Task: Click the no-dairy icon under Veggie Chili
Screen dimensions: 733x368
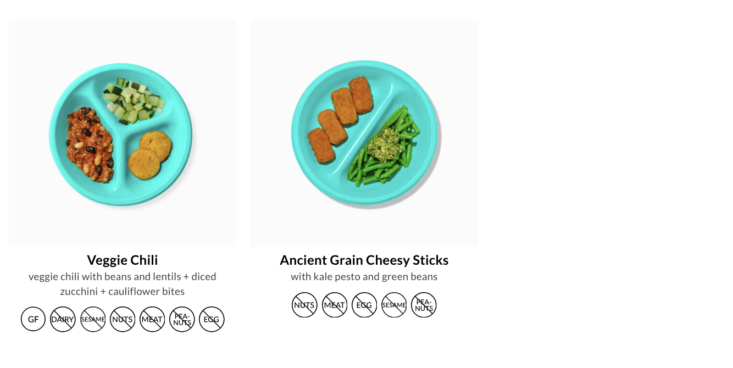Action: pyautogui.click(x=63, y=319)
